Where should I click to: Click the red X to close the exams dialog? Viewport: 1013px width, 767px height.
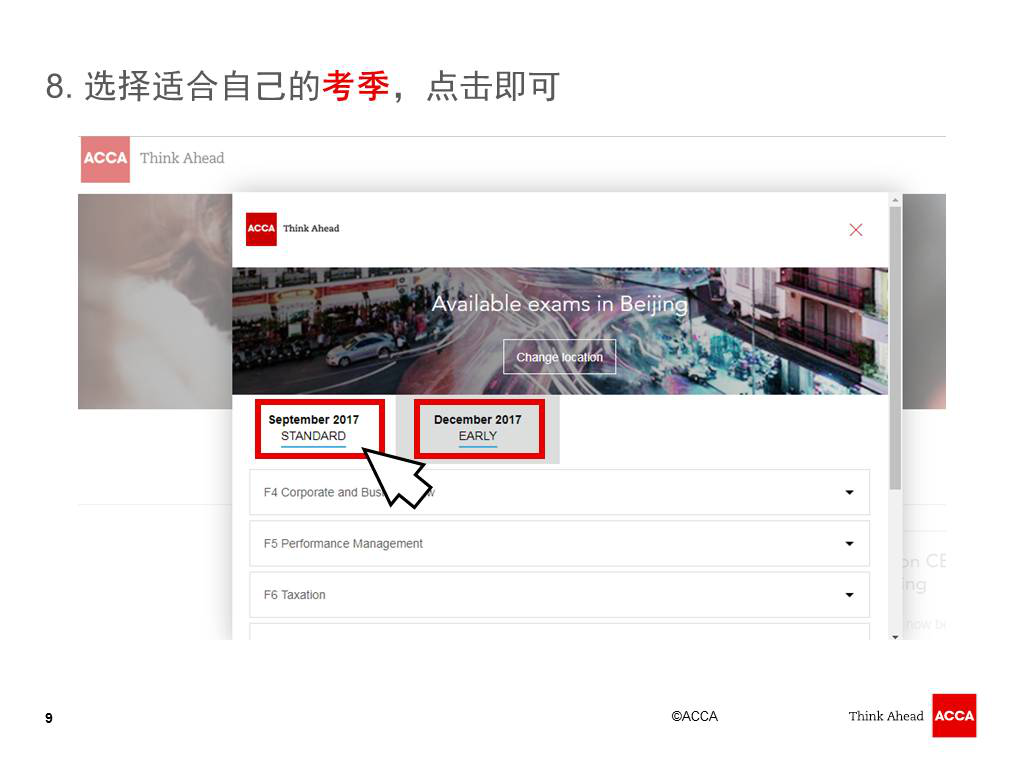coord(856,229)
